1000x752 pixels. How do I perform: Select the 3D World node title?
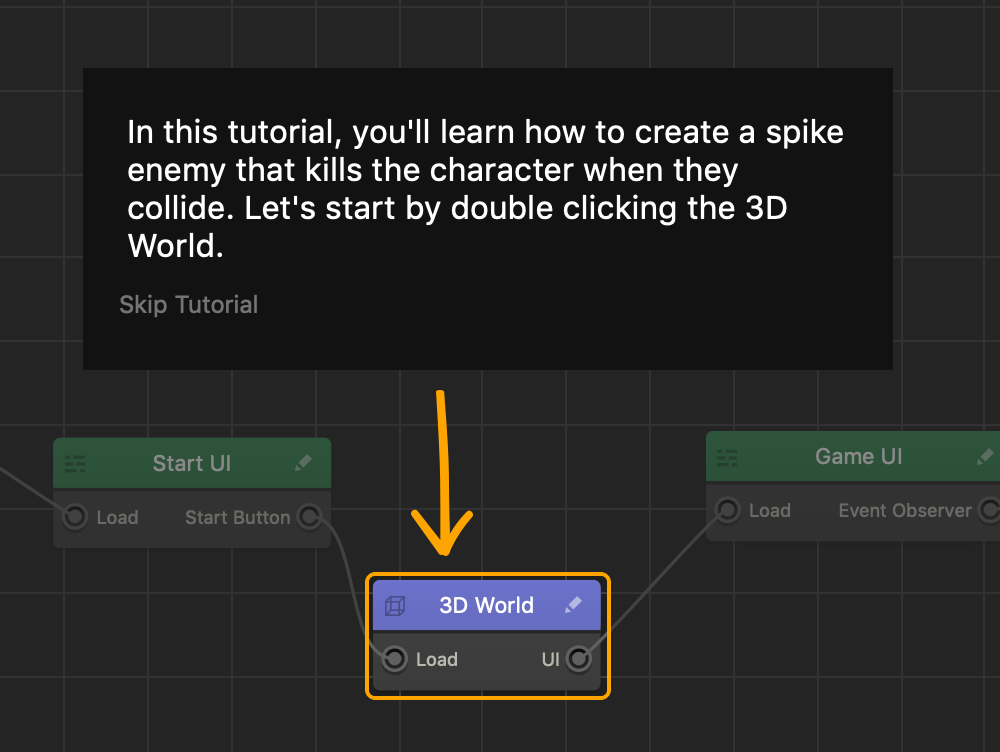(x=486, y=605)
